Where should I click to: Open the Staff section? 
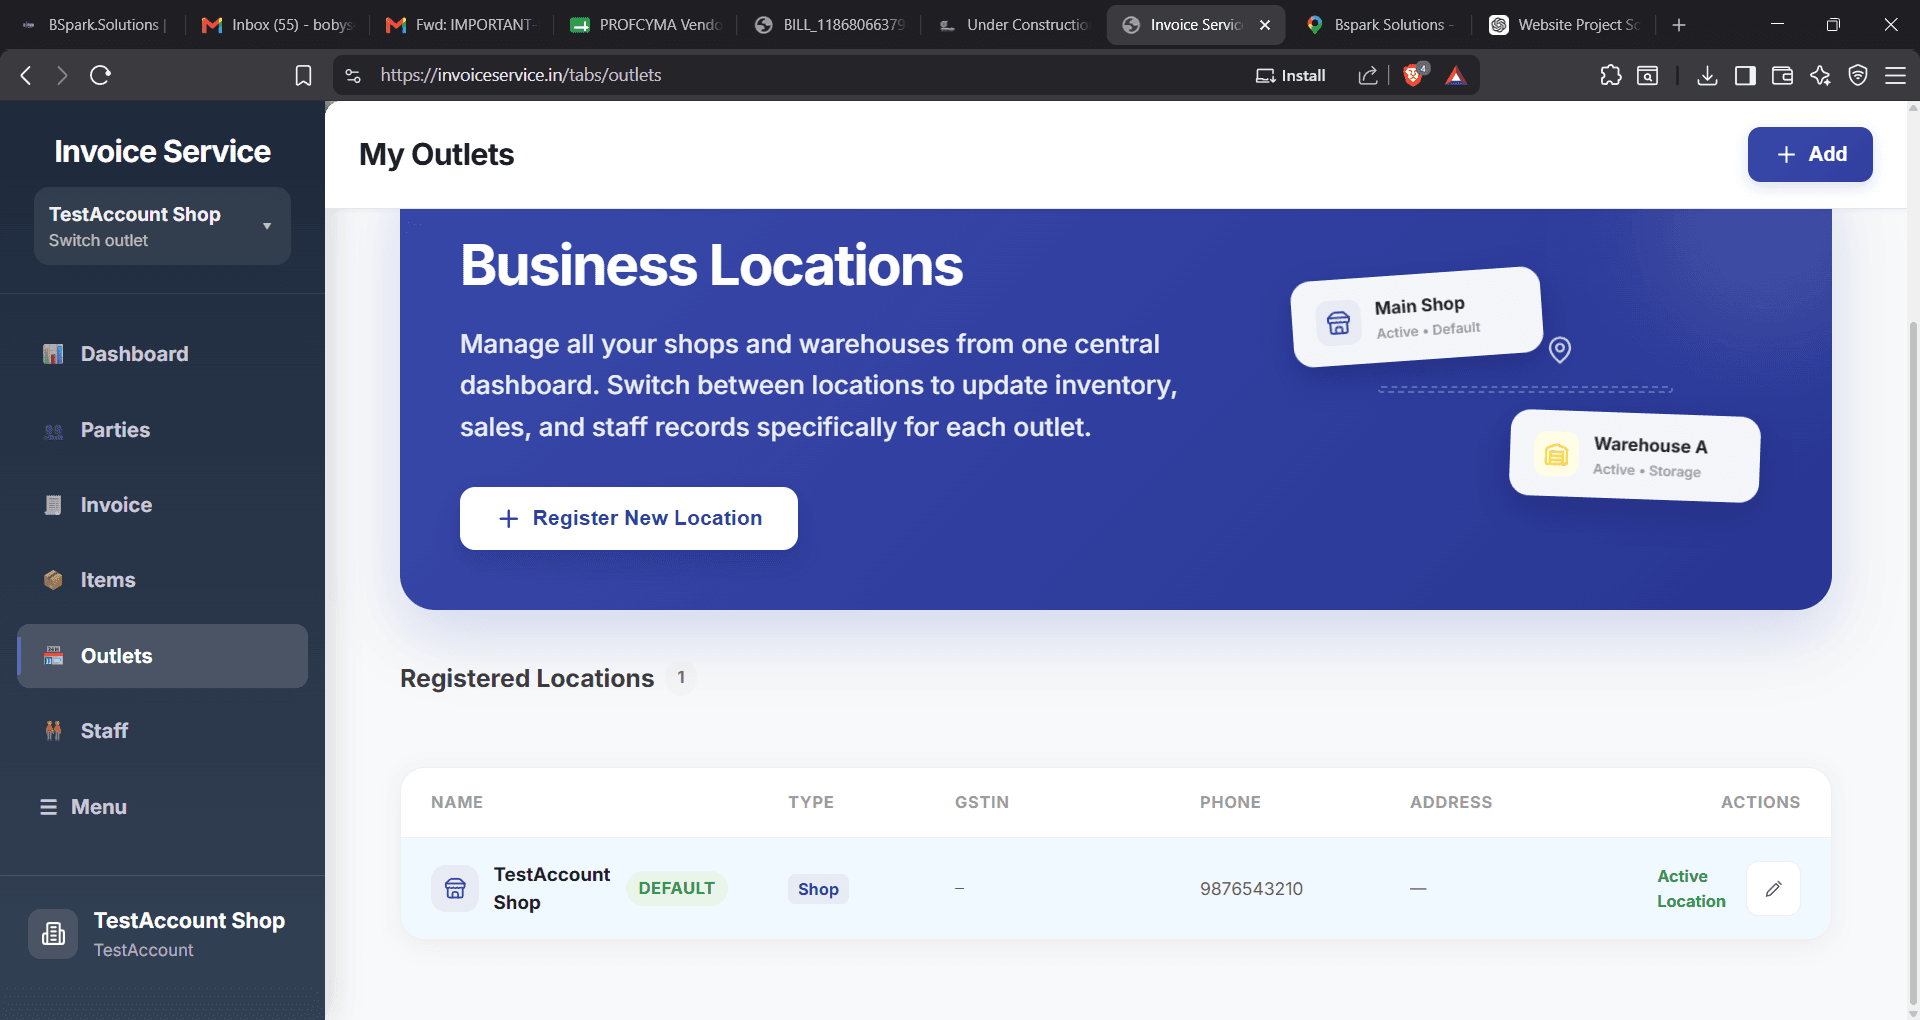tap(162, 731)
